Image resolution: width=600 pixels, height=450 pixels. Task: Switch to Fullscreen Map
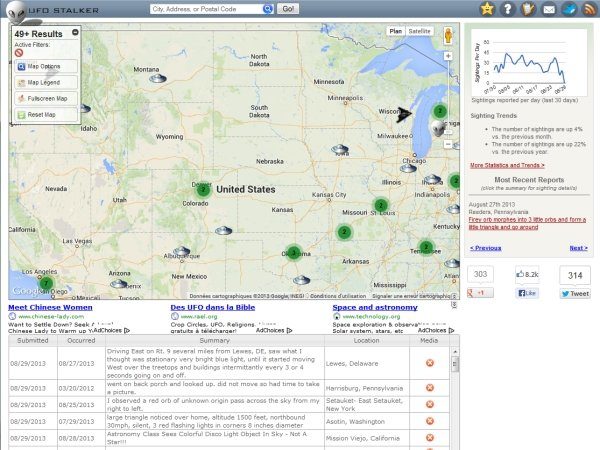[x=46, y=98]
